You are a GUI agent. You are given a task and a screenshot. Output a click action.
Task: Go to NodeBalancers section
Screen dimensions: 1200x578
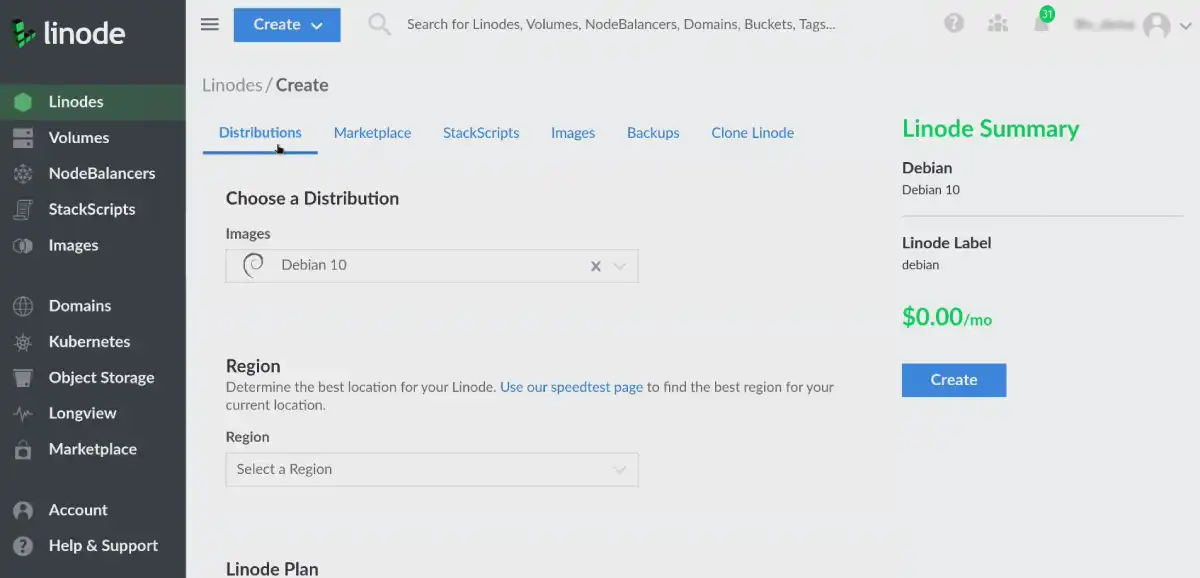(93, 174)
